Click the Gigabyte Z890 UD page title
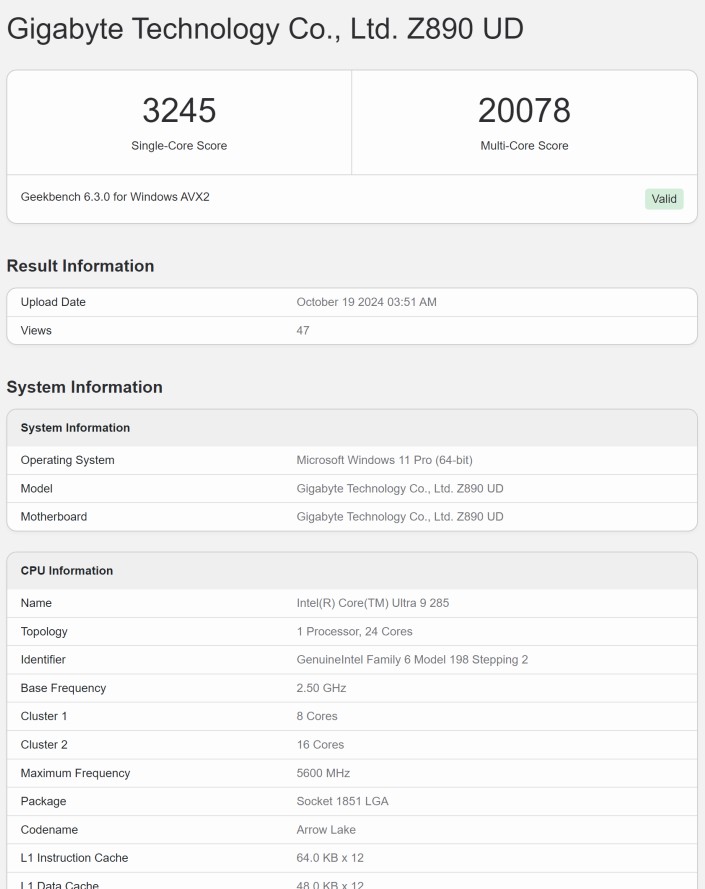The width and height of the screenshot is (705, 889). (265, 29)
